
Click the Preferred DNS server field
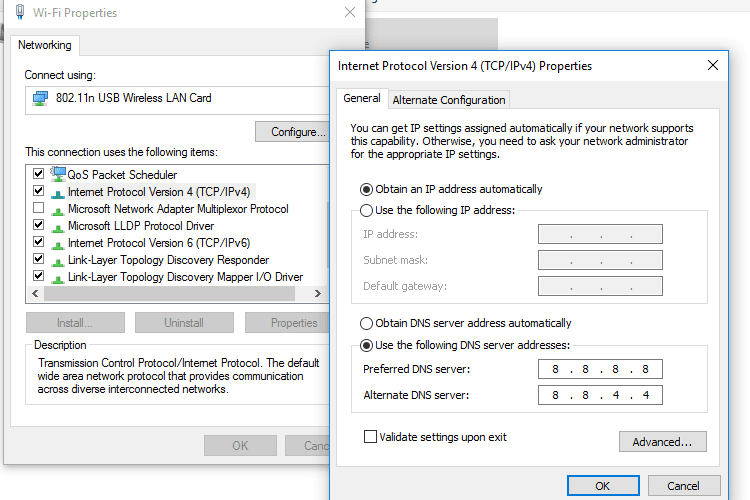600,369
